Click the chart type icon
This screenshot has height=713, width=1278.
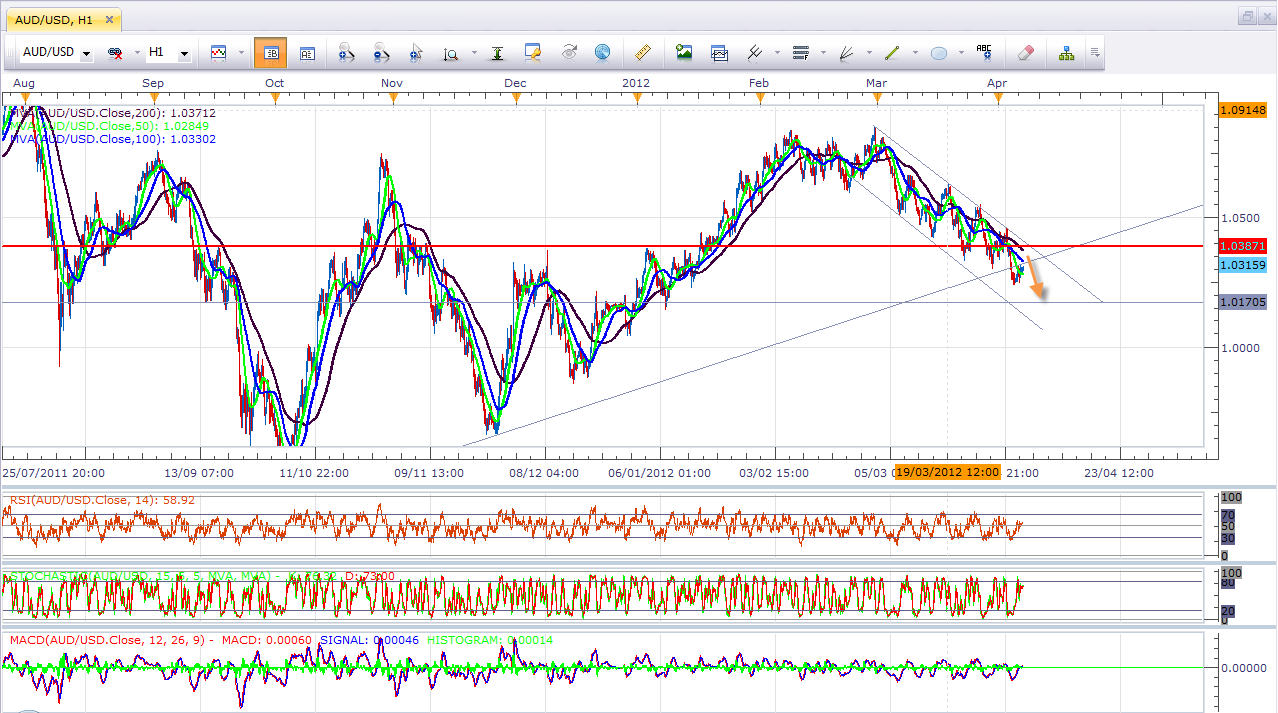click(x=218, y=52)
